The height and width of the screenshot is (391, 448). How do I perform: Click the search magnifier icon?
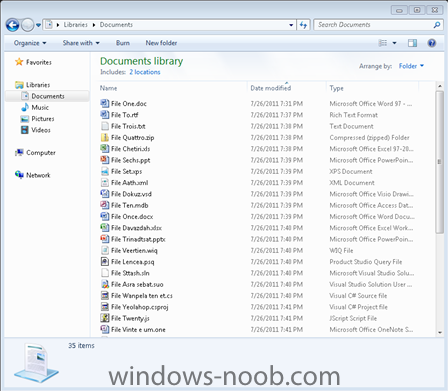(436, 25)
